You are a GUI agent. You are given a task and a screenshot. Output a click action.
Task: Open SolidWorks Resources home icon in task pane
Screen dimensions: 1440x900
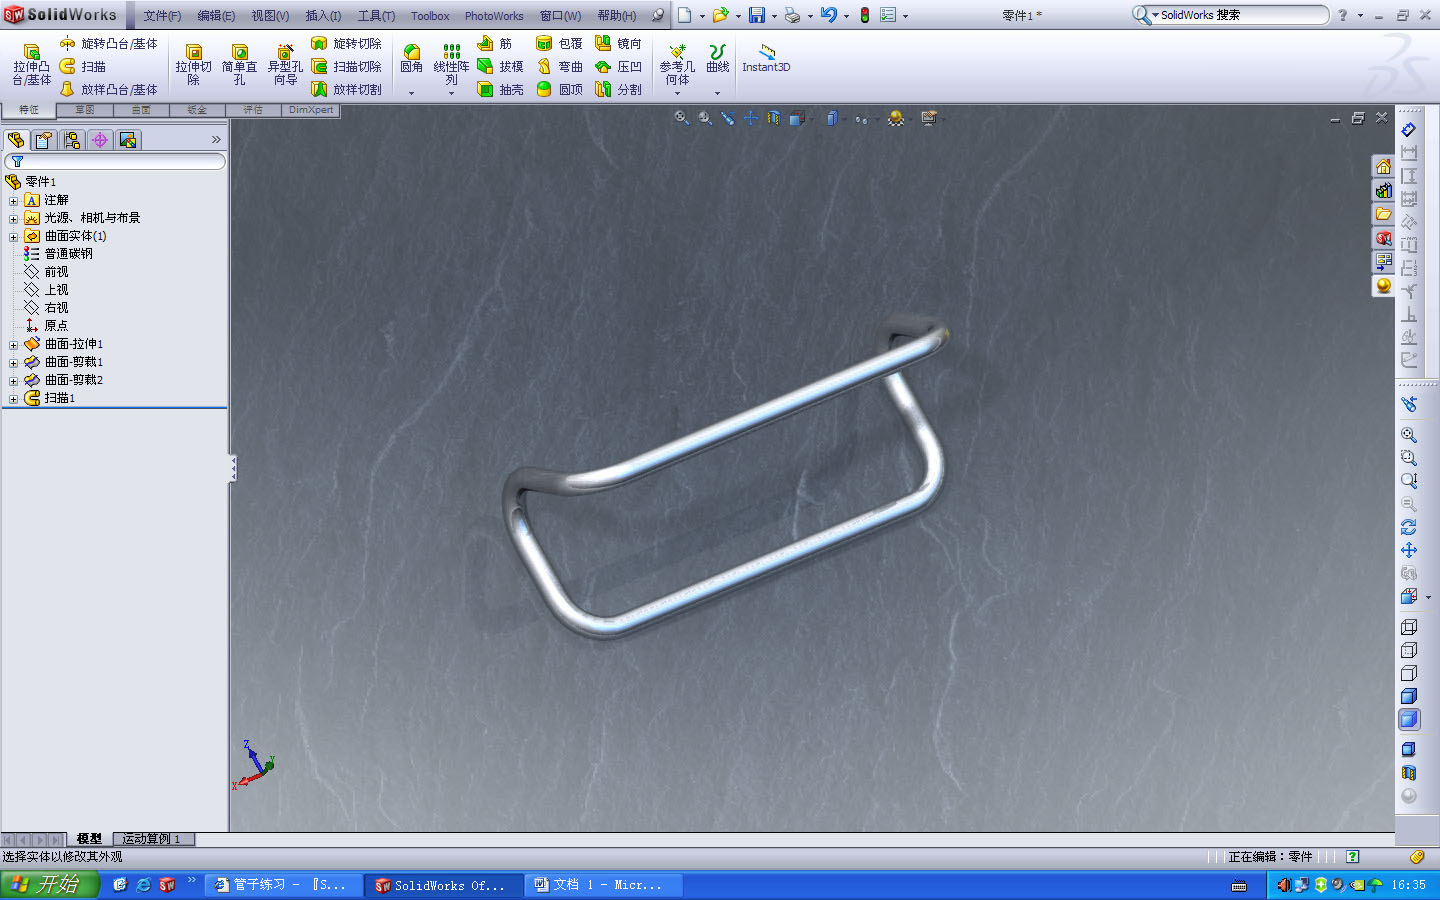1383,166
